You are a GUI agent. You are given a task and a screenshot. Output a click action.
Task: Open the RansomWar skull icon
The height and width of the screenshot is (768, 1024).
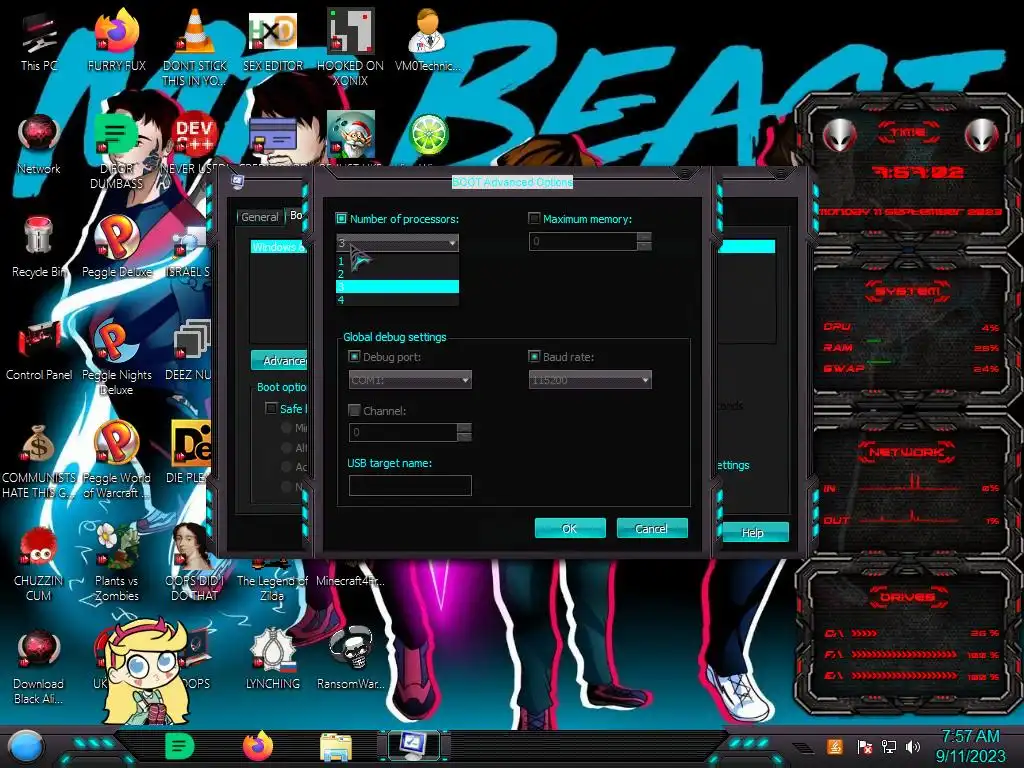coord(351,657)
